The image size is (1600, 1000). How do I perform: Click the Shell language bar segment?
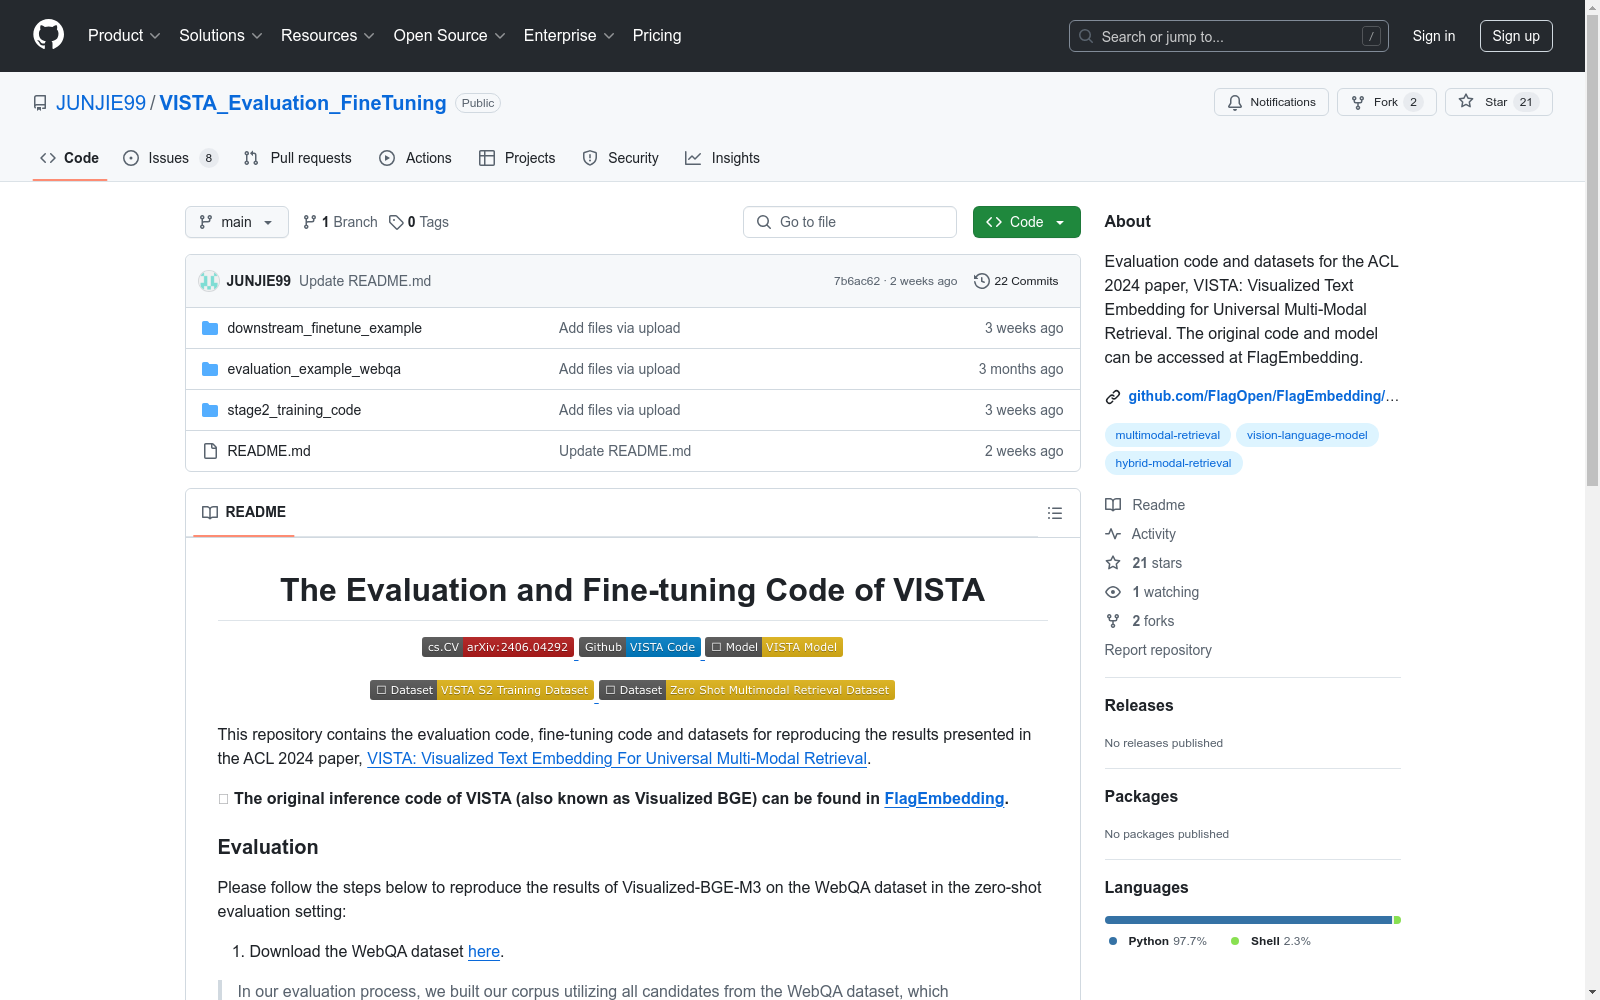click(1397, 920)
